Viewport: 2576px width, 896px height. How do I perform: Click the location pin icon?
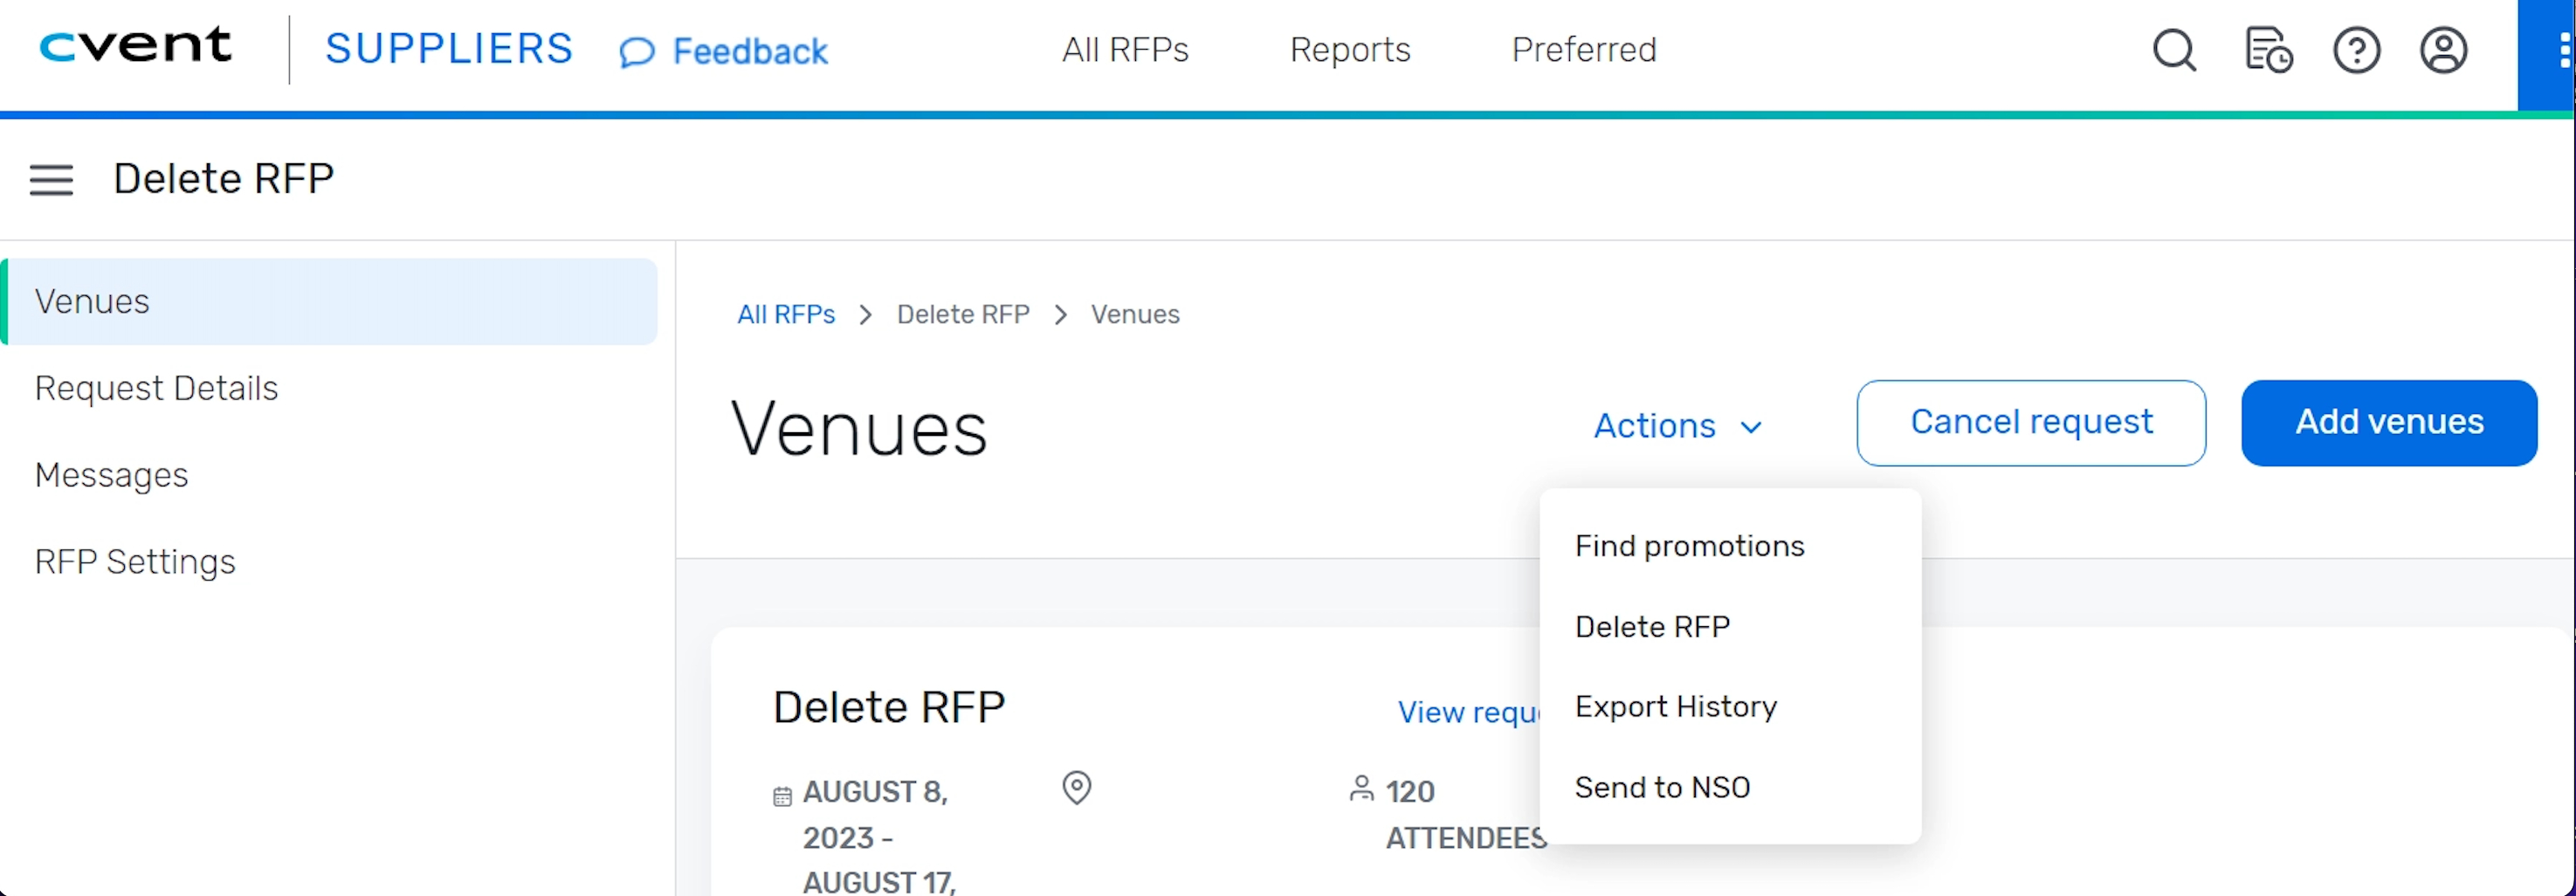pyautogui.click(x=1076, y=788)
